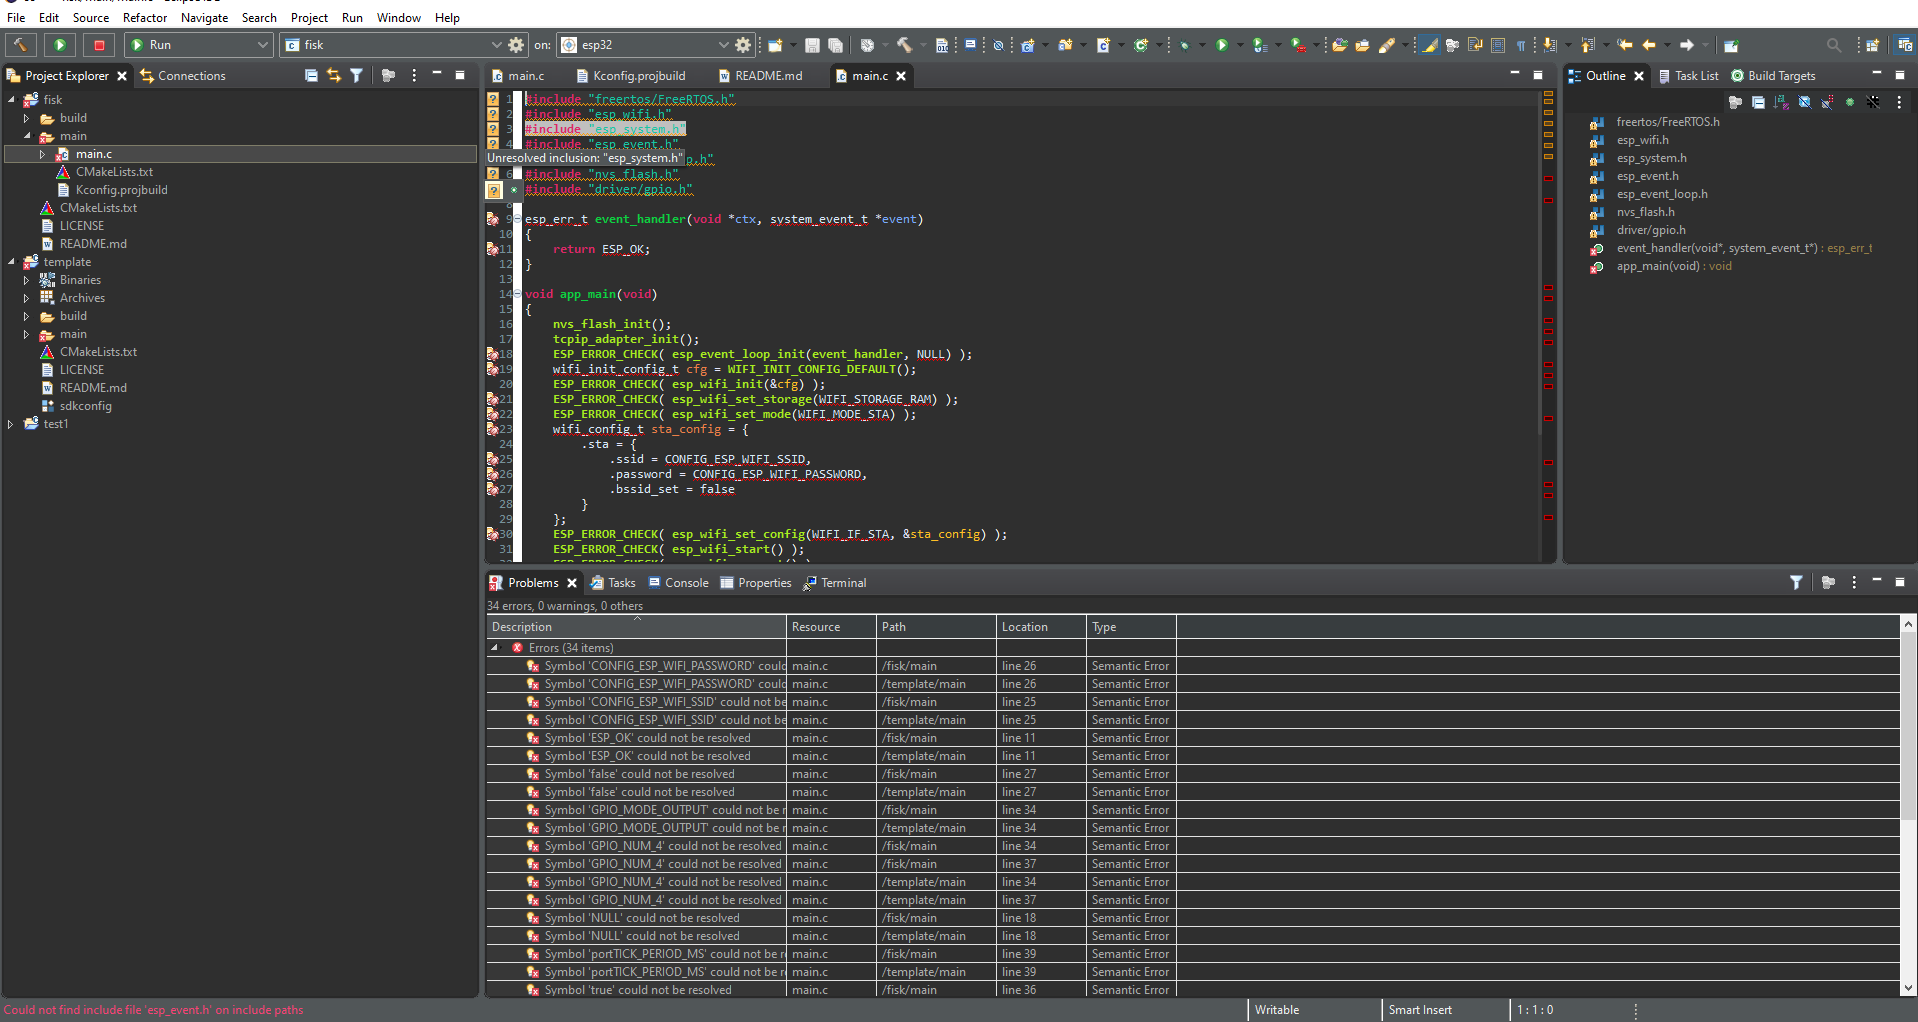Launch the project with the green Run button
The height and width of the screenshot is (1022, 1918).
pos(60,45)
